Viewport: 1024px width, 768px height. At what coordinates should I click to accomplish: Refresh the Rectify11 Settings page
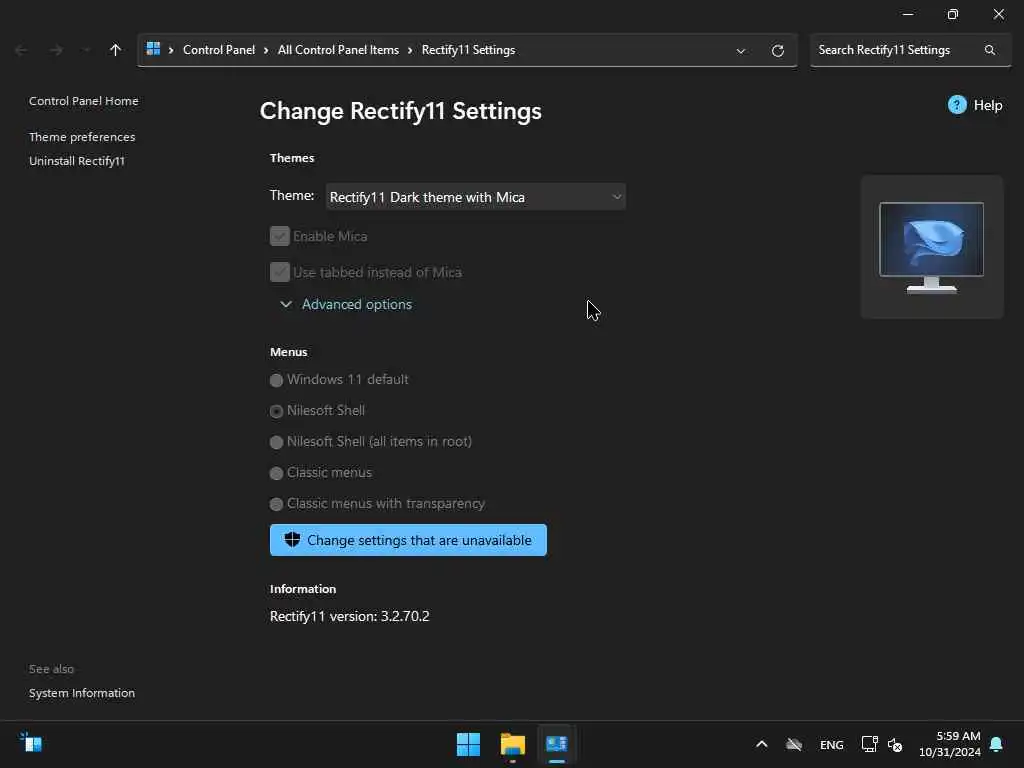coord(777,51)
